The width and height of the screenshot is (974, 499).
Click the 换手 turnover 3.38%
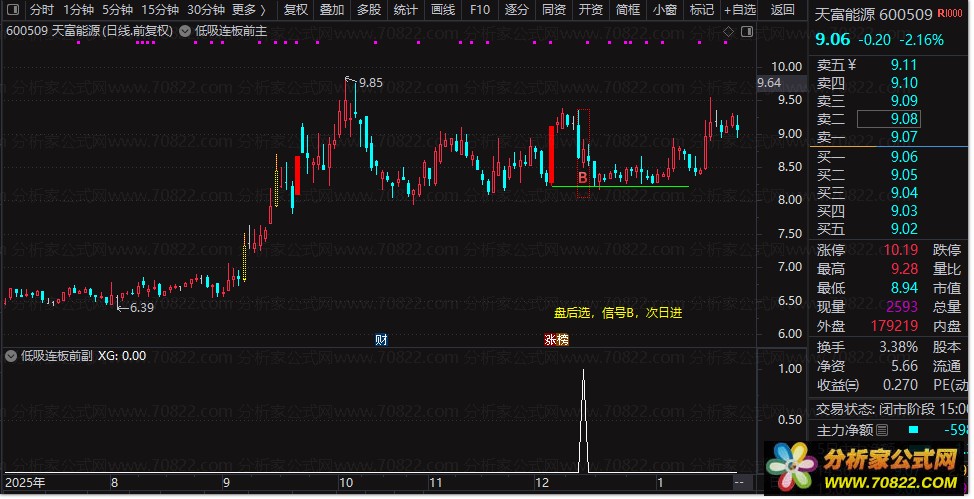coord(898,347)
